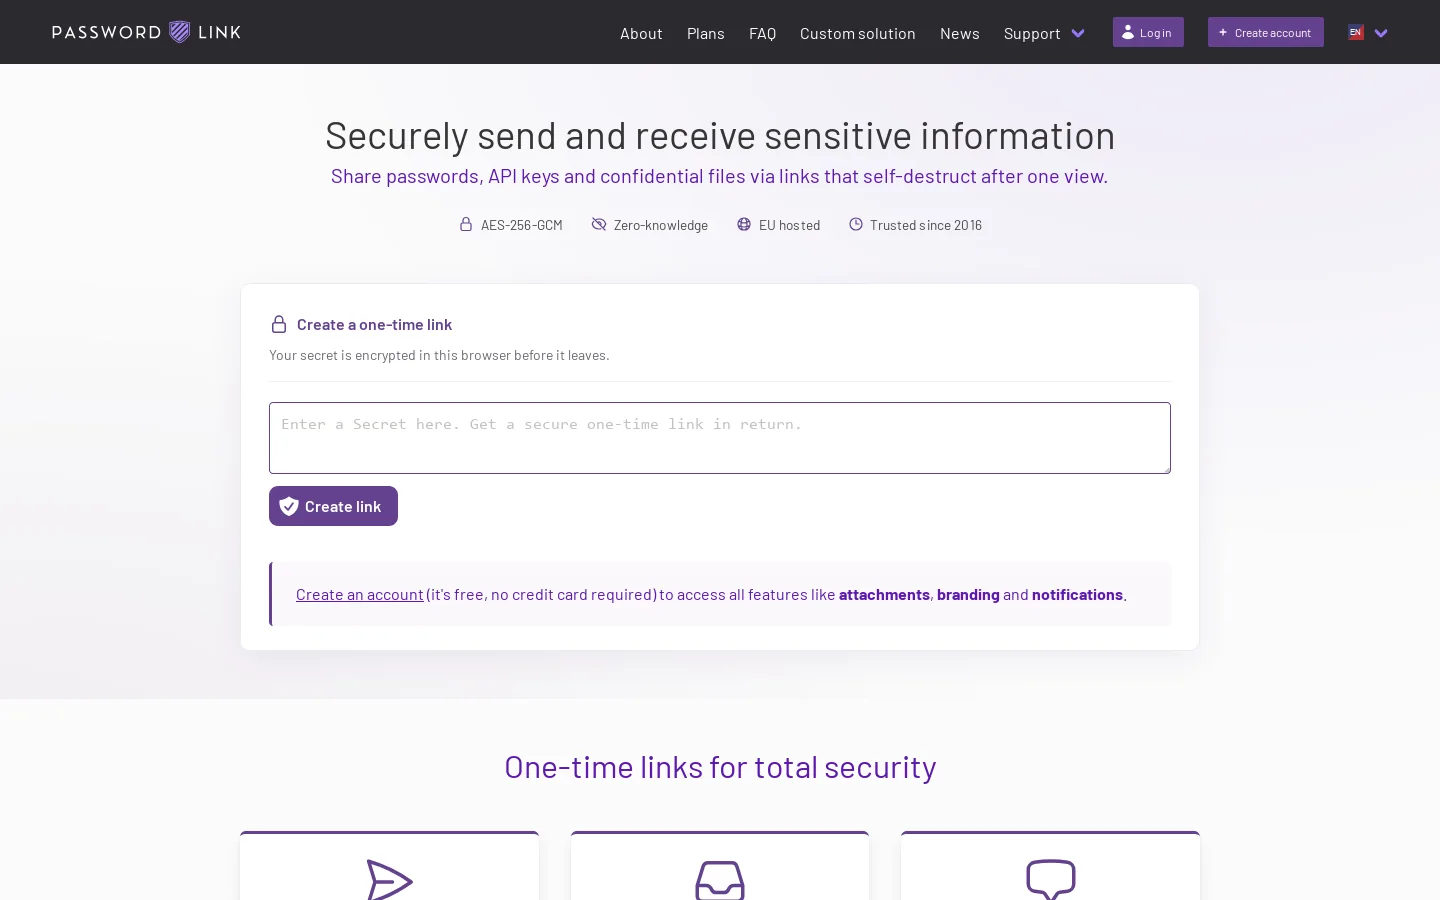Click the Log in button
1440x900 pixels.
pyautogui.click(x=1148, y=32)
